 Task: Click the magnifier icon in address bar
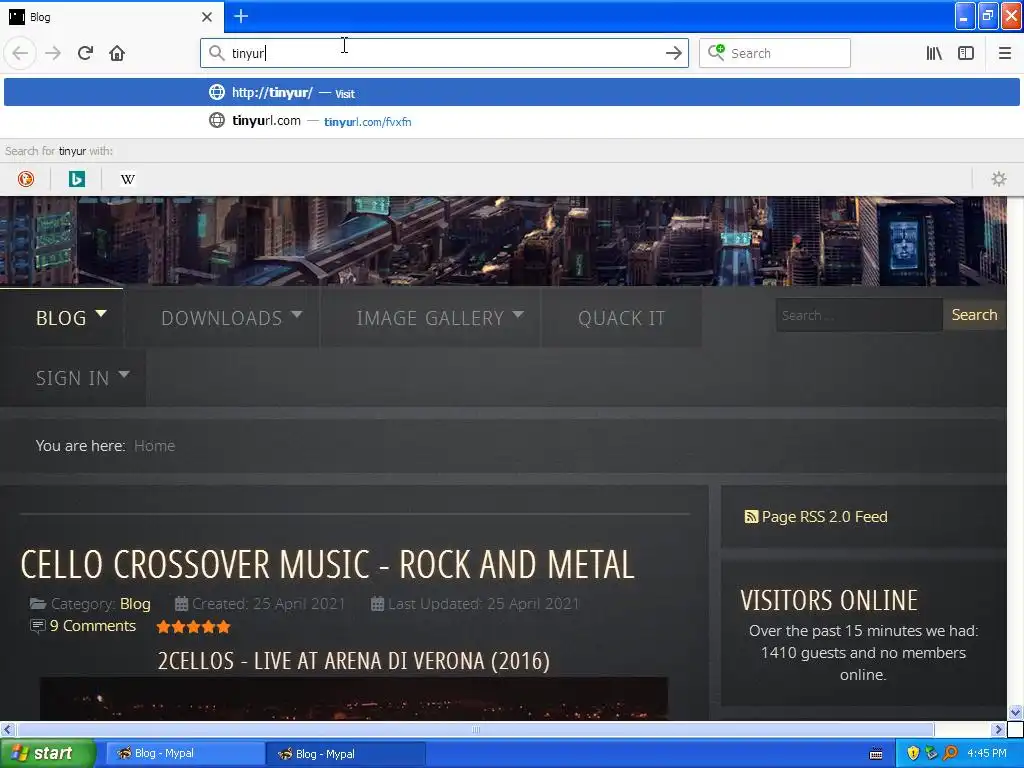[x=216, y=53]
